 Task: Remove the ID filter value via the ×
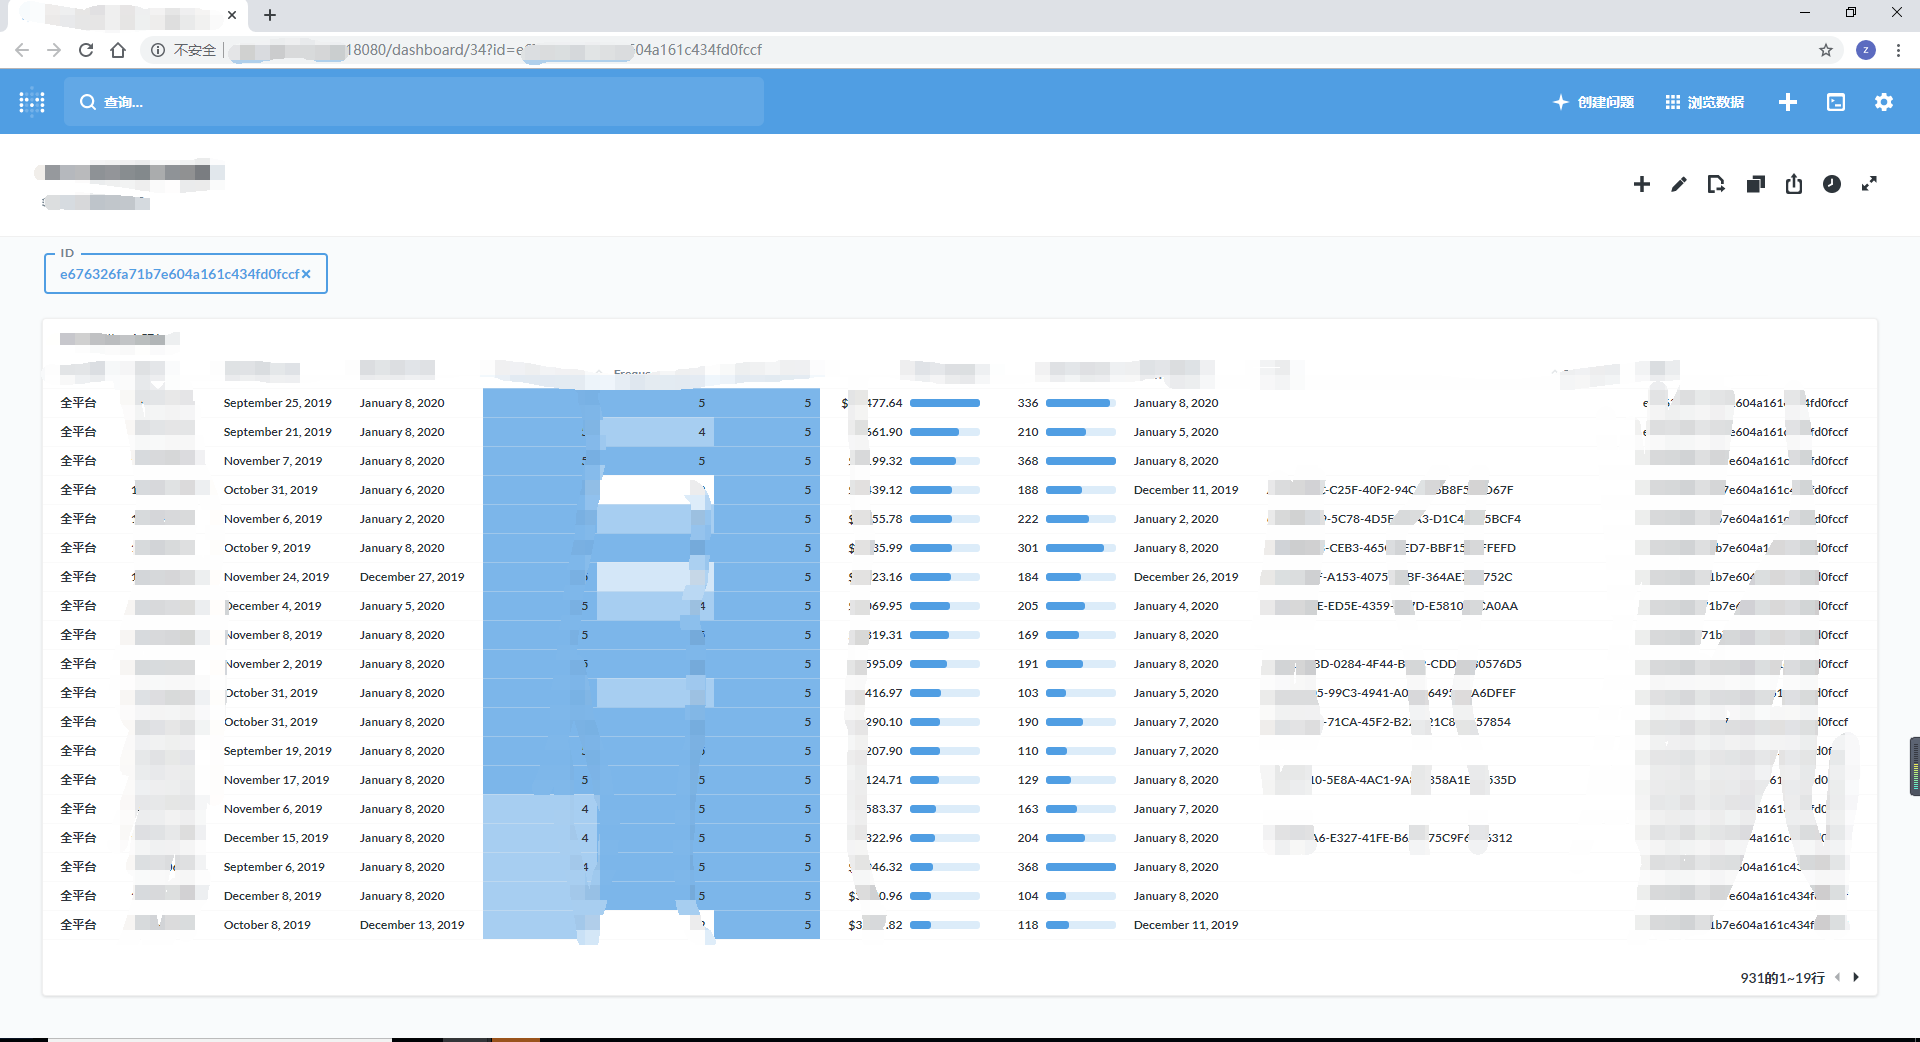point(307,273)
